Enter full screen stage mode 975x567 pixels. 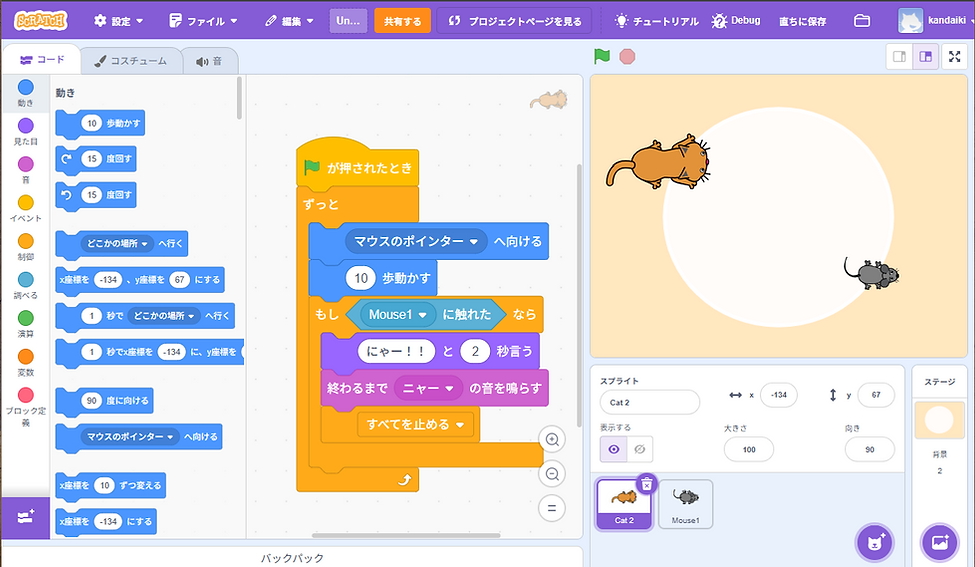point(954,57)
